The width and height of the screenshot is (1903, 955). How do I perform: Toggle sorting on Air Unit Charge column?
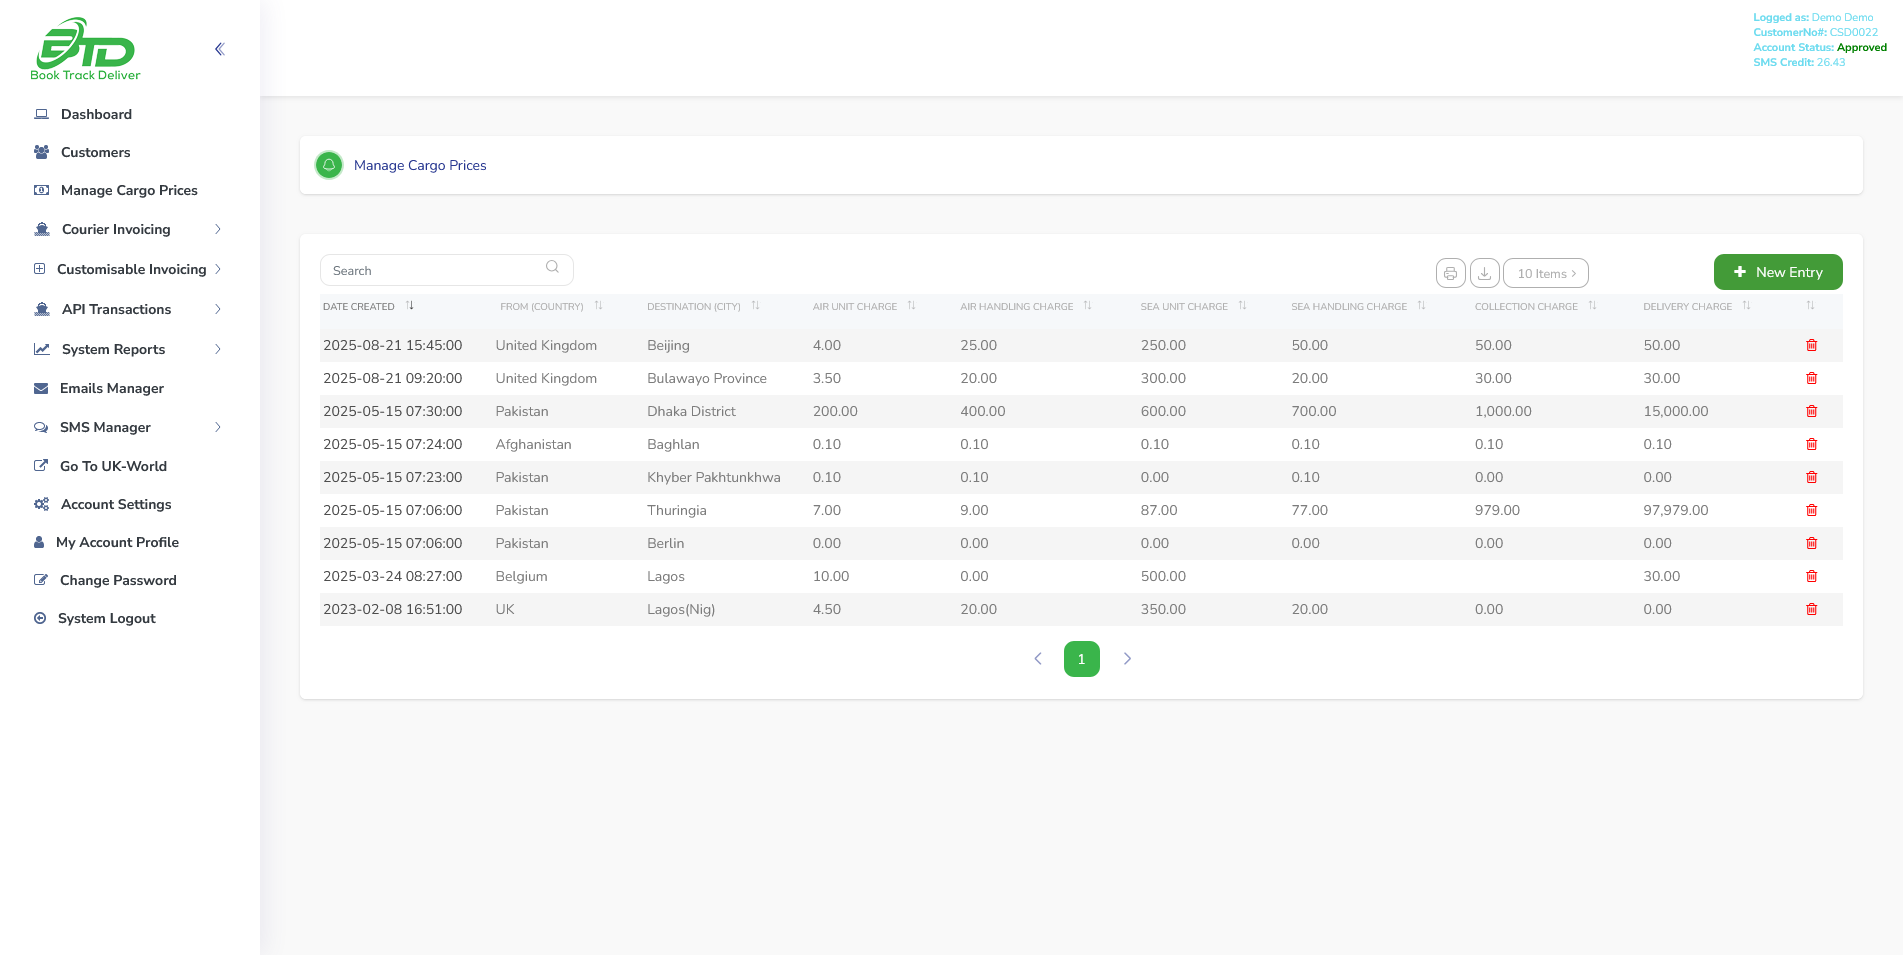(911, 306)
